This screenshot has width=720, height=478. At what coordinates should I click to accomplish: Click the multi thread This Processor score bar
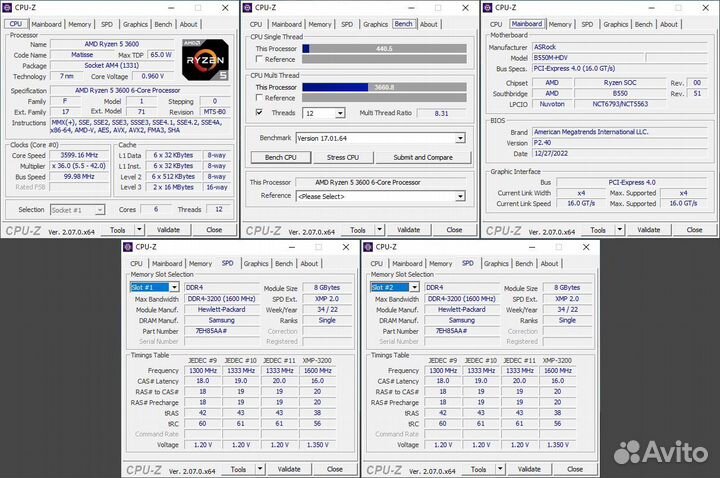tap(384, 87)
